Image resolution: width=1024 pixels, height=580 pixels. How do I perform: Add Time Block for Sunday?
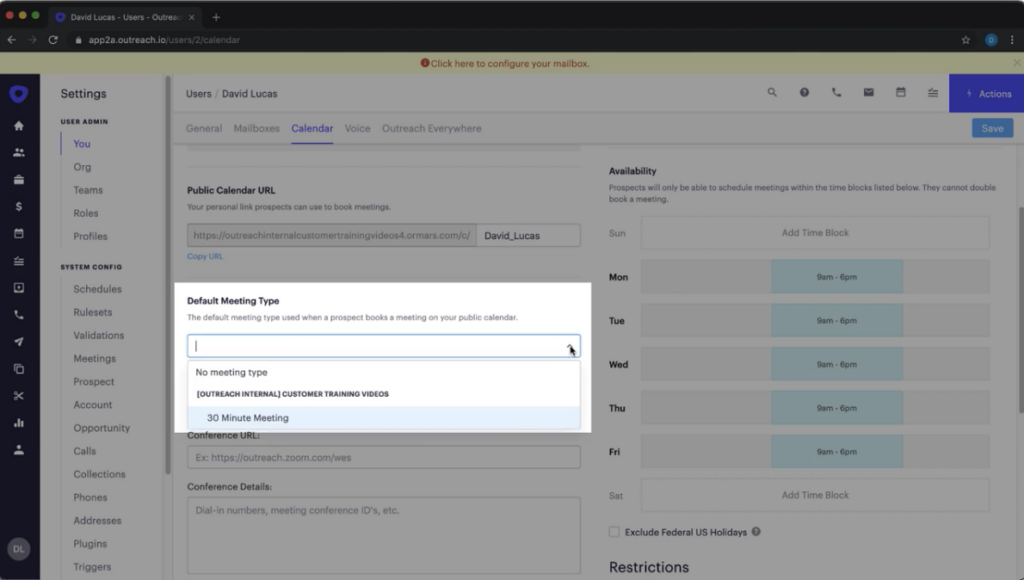click(815, 233)
